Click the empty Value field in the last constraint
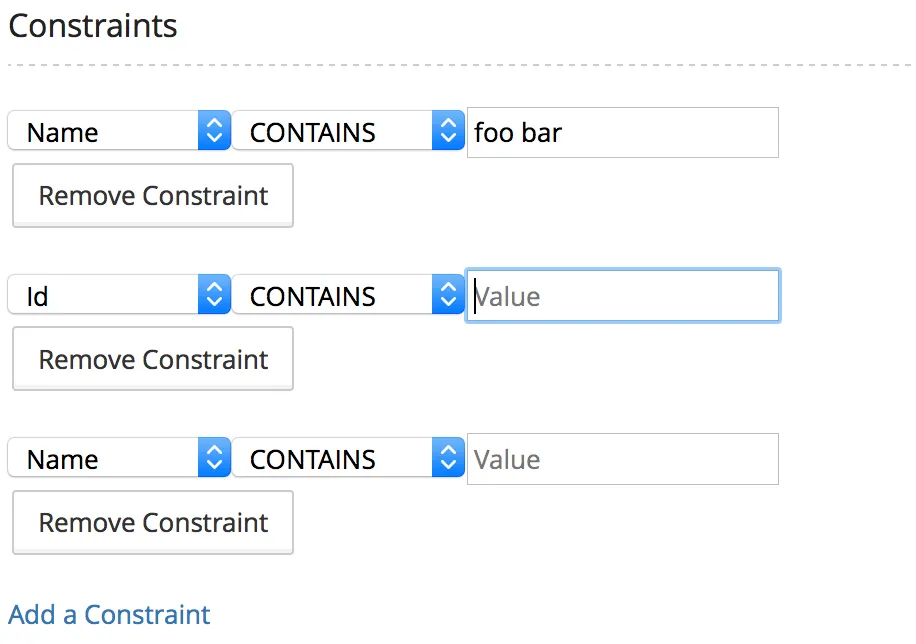Image resolution: width=916 pixels, height=644 pixels. [x=622, y=459]
